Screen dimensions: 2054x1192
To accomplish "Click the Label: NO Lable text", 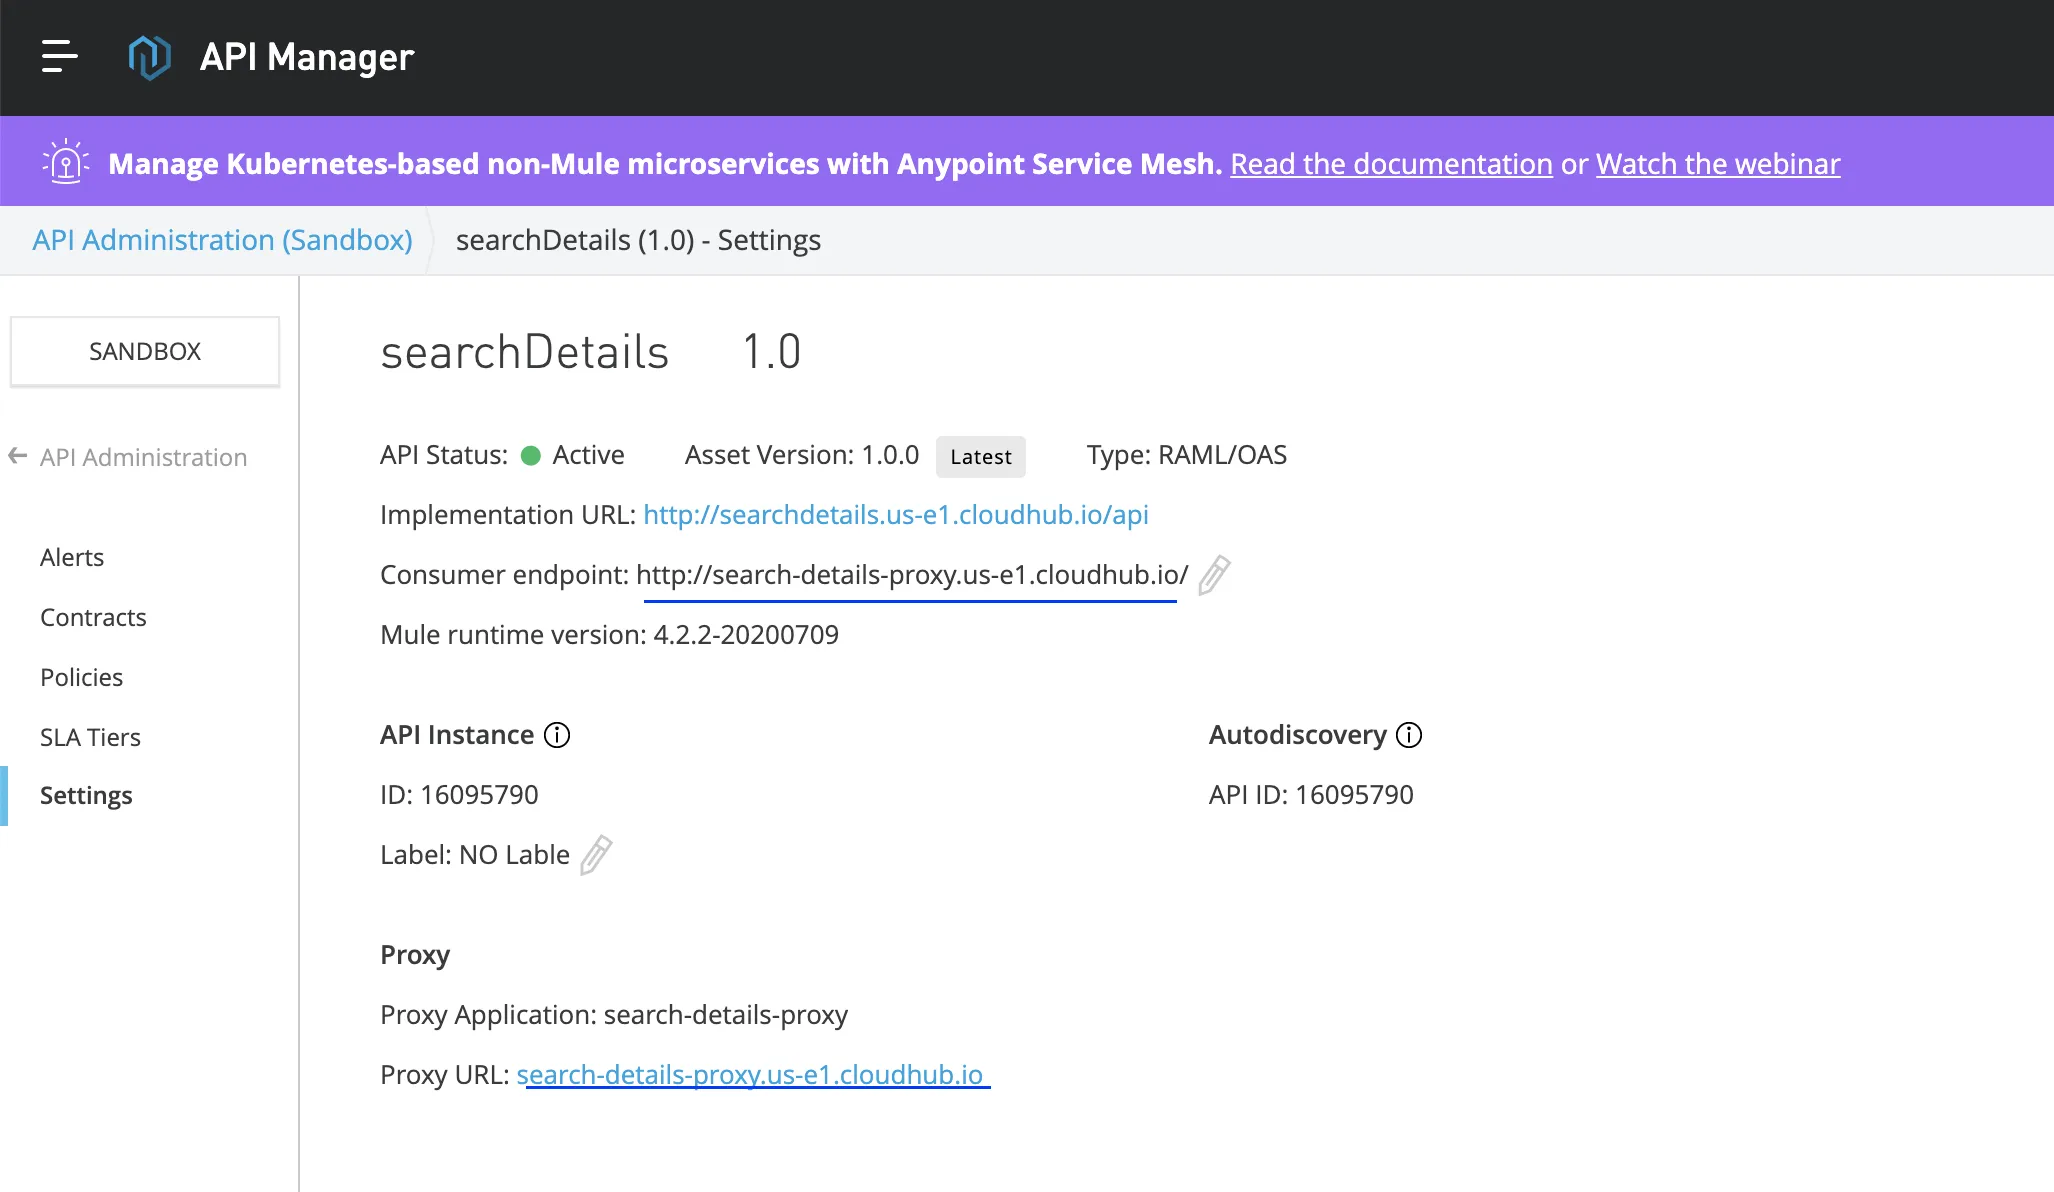I will pyautogui.click(x=475, y=855).
